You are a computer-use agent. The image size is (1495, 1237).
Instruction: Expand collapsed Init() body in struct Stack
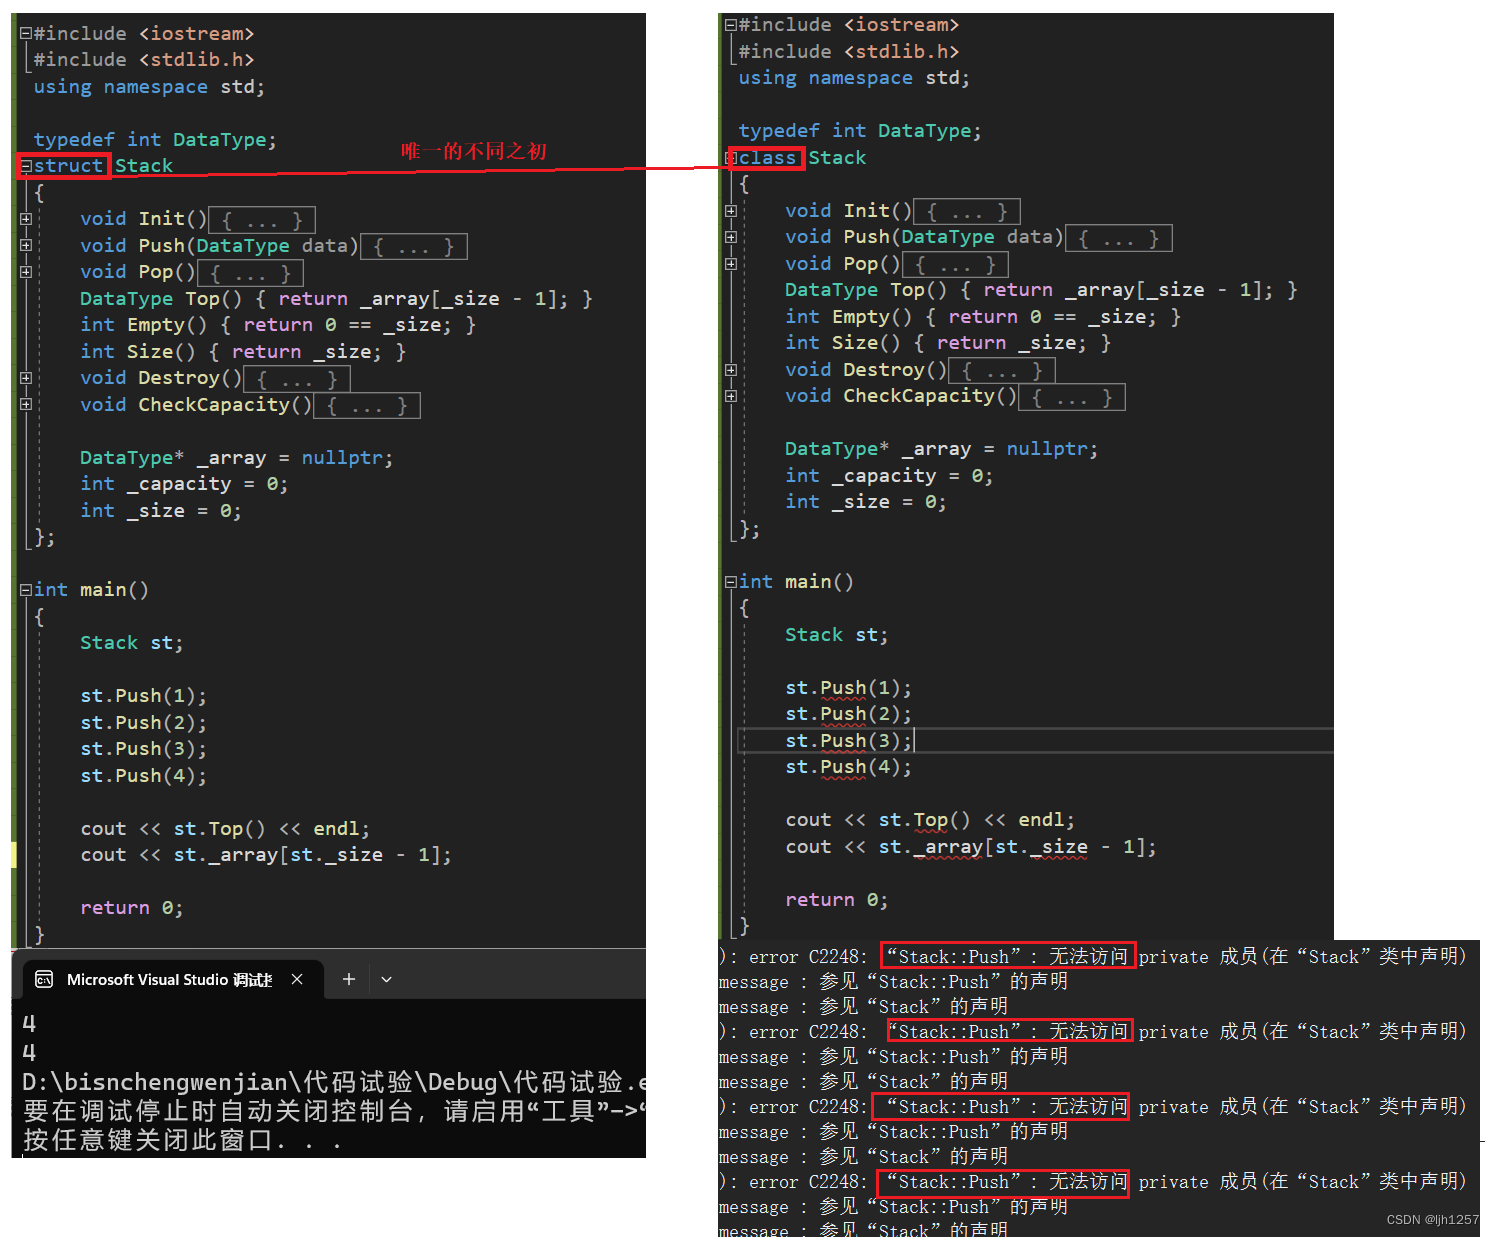(x=26, y=219)
